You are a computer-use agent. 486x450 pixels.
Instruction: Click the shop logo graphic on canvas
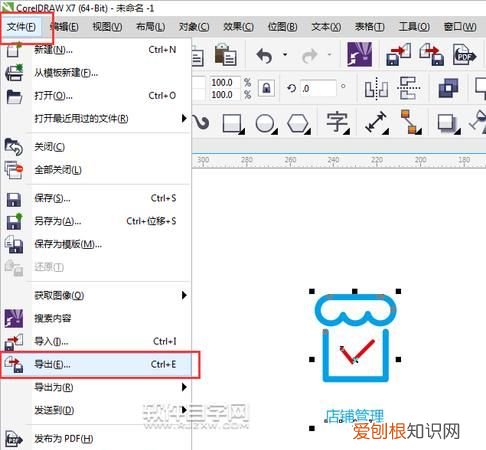355,338
